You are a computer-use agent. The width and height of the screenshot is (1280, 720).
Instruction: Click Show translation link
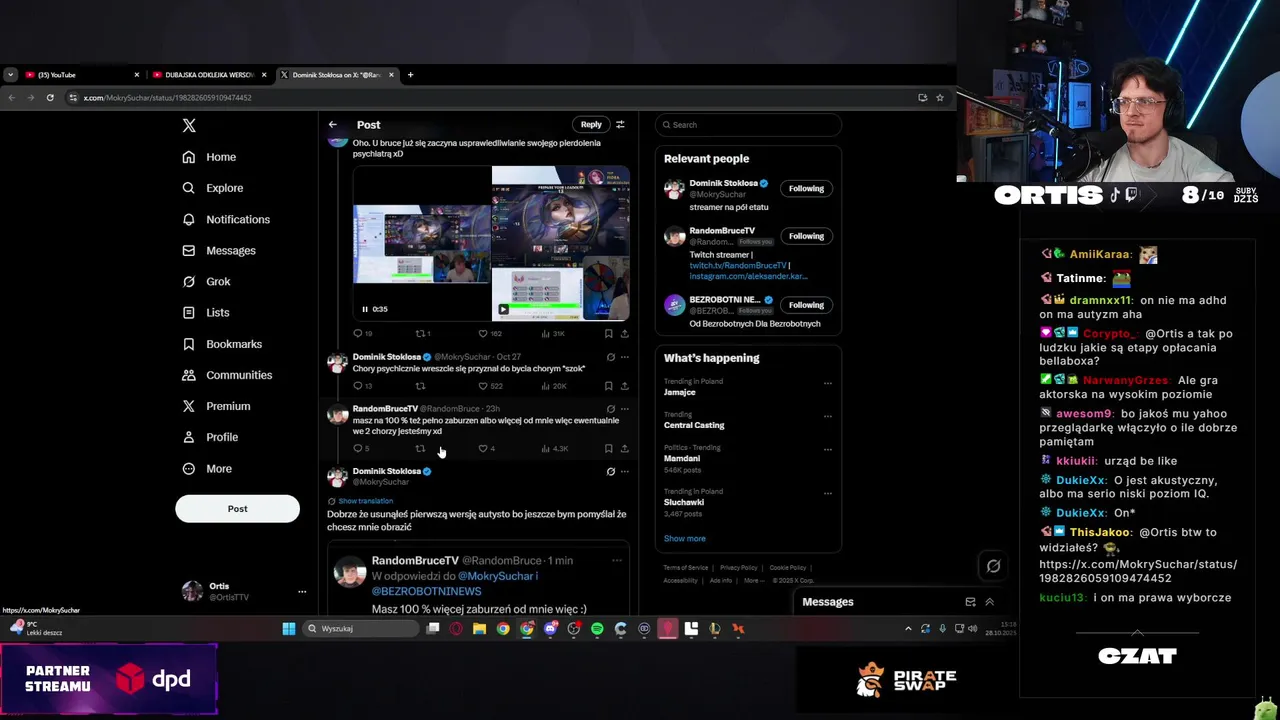(365, 501)
